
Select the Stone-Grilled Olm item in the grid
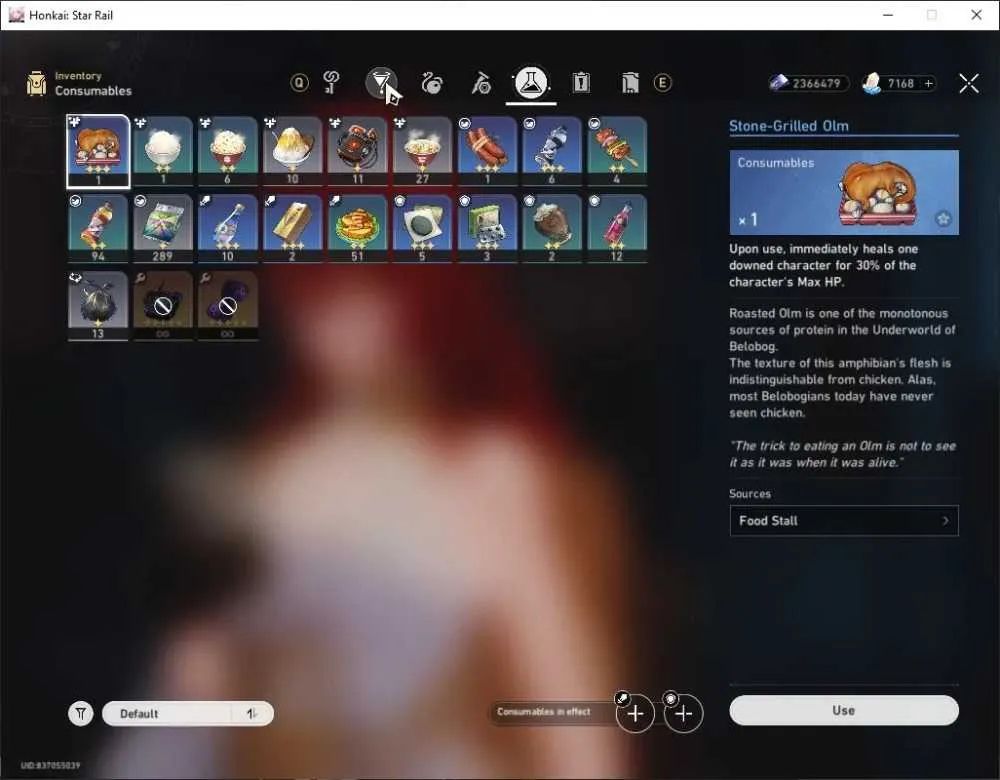click(x=98, y=152)
